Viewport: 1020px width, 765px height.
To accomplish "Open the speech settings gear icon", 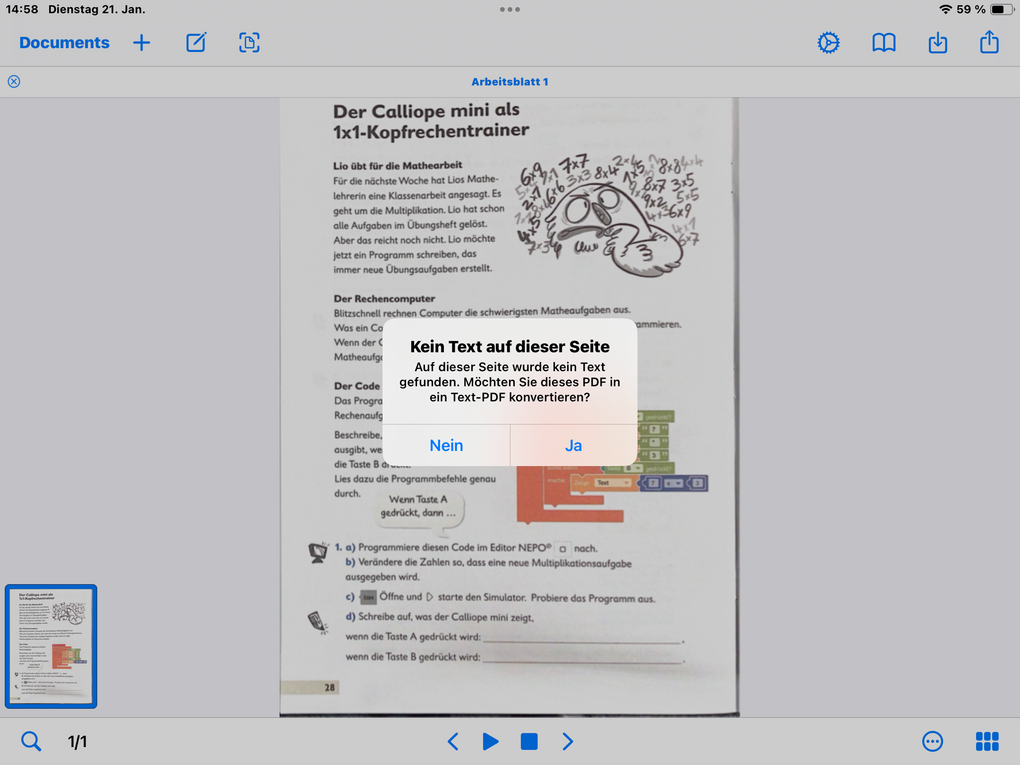I will (828, 43).
